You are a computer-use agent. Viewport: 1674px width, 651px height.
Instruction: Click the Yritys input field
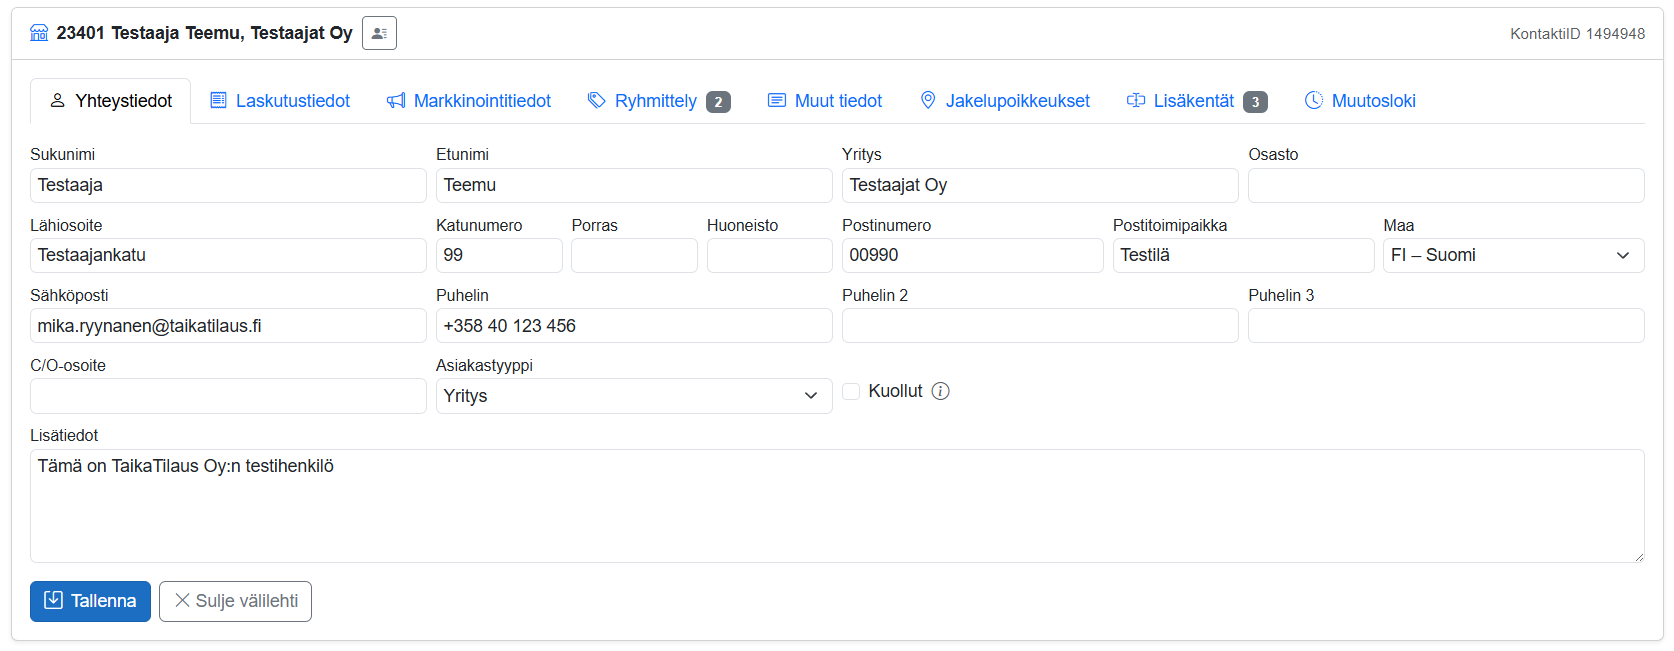click(1040, 185)
